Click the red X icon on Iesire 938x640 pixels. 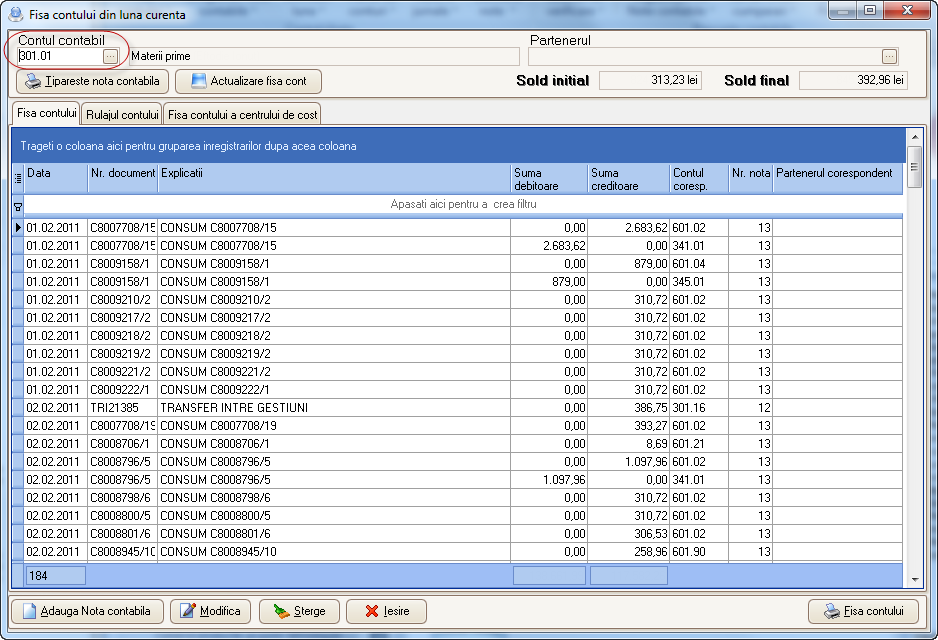pyautogui.click(x=371, y=611)
